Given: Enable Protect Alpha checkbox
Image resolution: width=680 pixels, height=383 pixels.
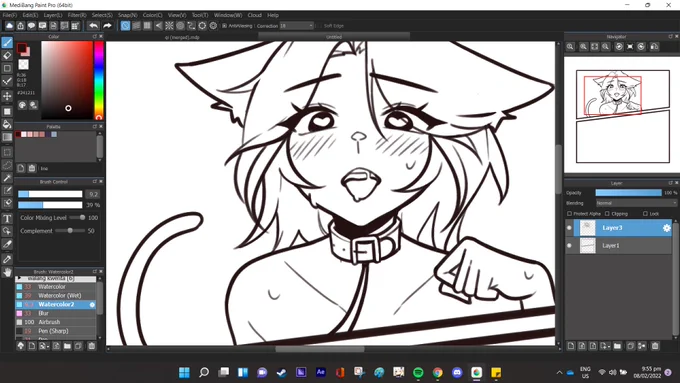Looking at the screenshot, I should pos(569,213).
